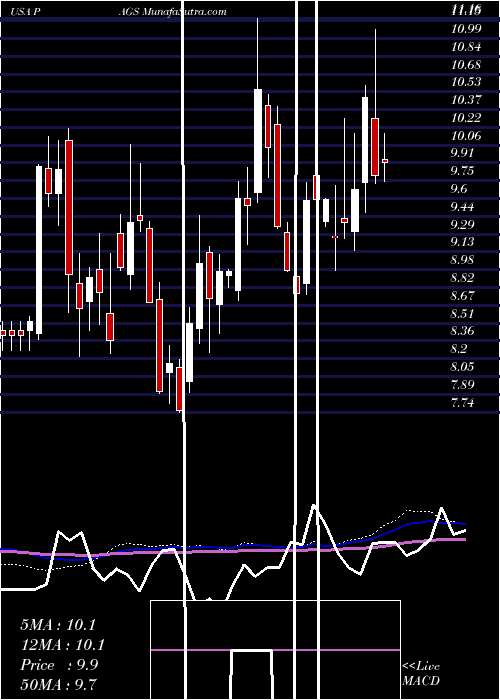The width and height of the screenshot is (500, 700).
Task: Click the 9.44 price axis label
Action: (x=462, y=207)
